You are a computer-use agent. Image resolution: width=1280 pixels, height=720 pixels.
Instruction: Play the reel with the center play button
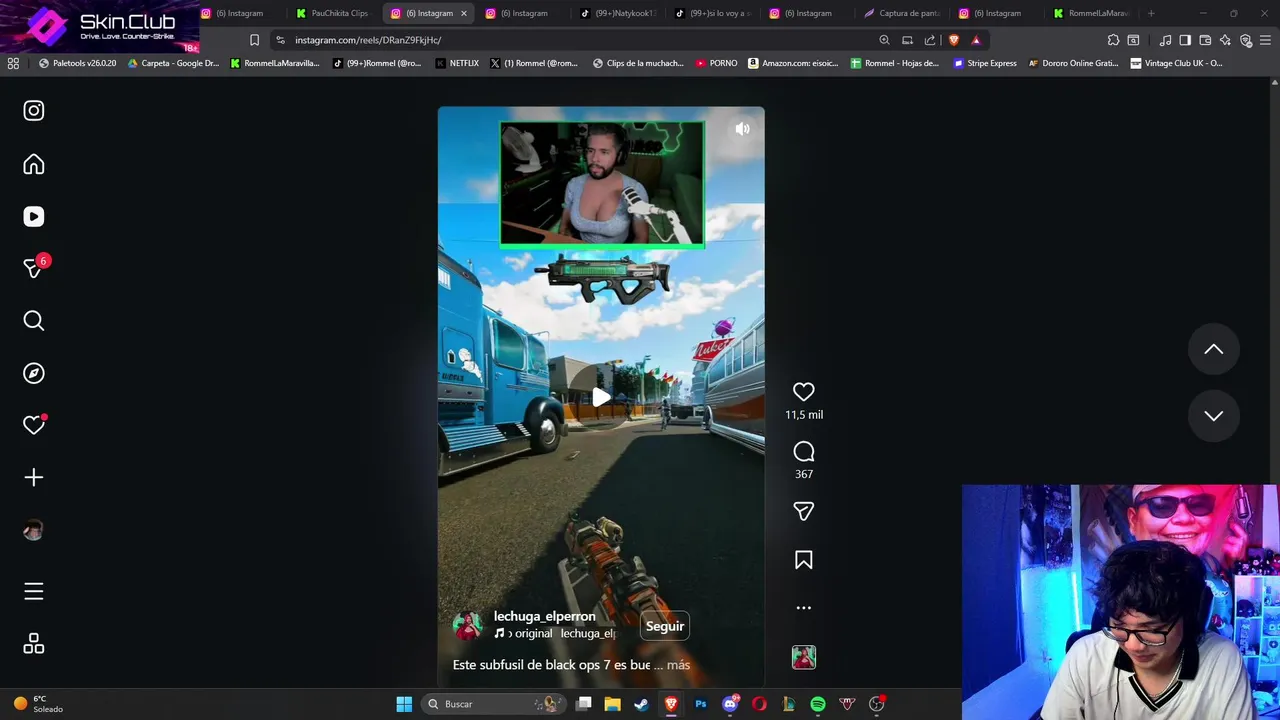pyautogui.click(x=601, y=398)
